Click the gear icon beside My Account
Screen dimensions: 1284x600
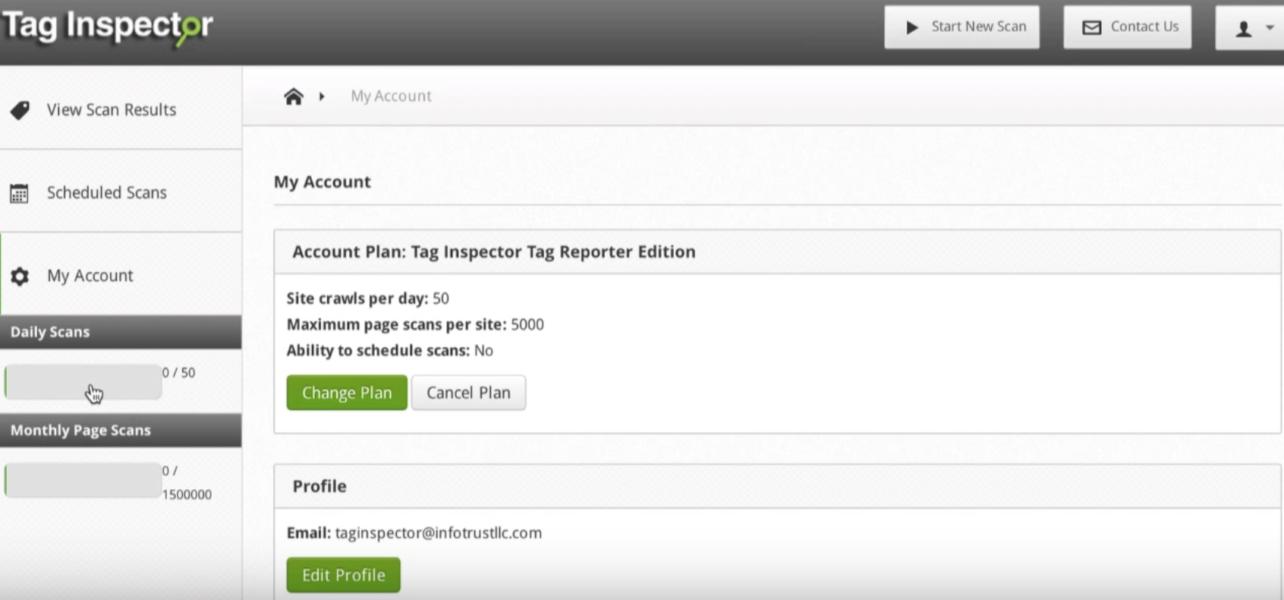(x=19, y=276)
